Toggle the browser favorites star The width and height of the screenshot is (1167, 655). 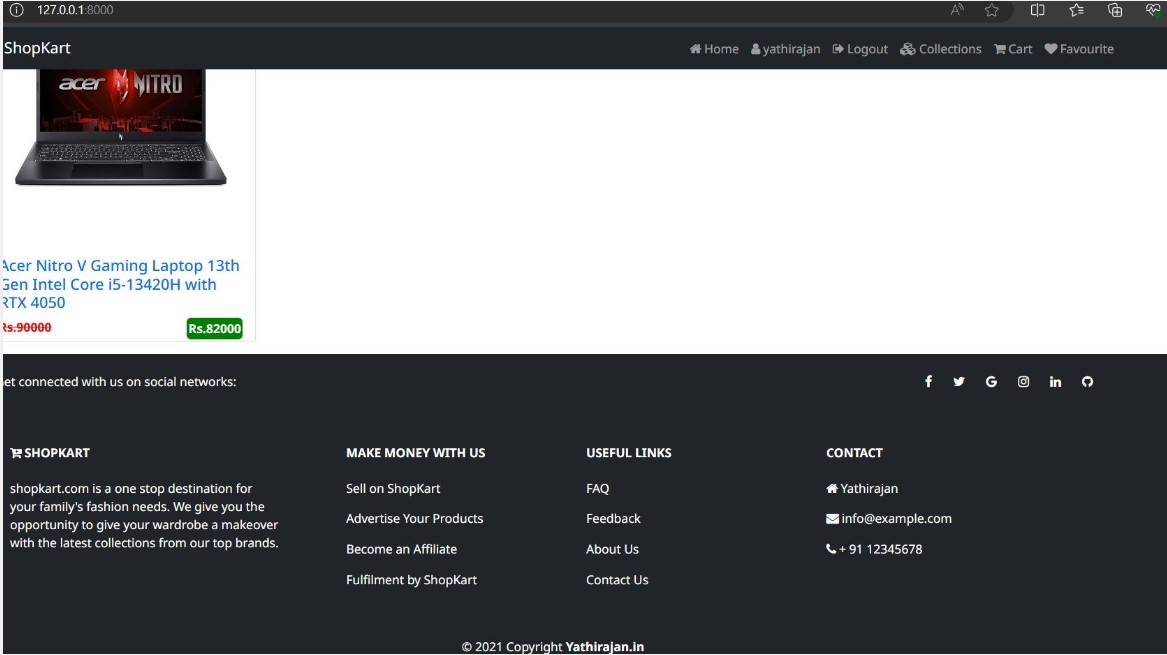(991, 10)
